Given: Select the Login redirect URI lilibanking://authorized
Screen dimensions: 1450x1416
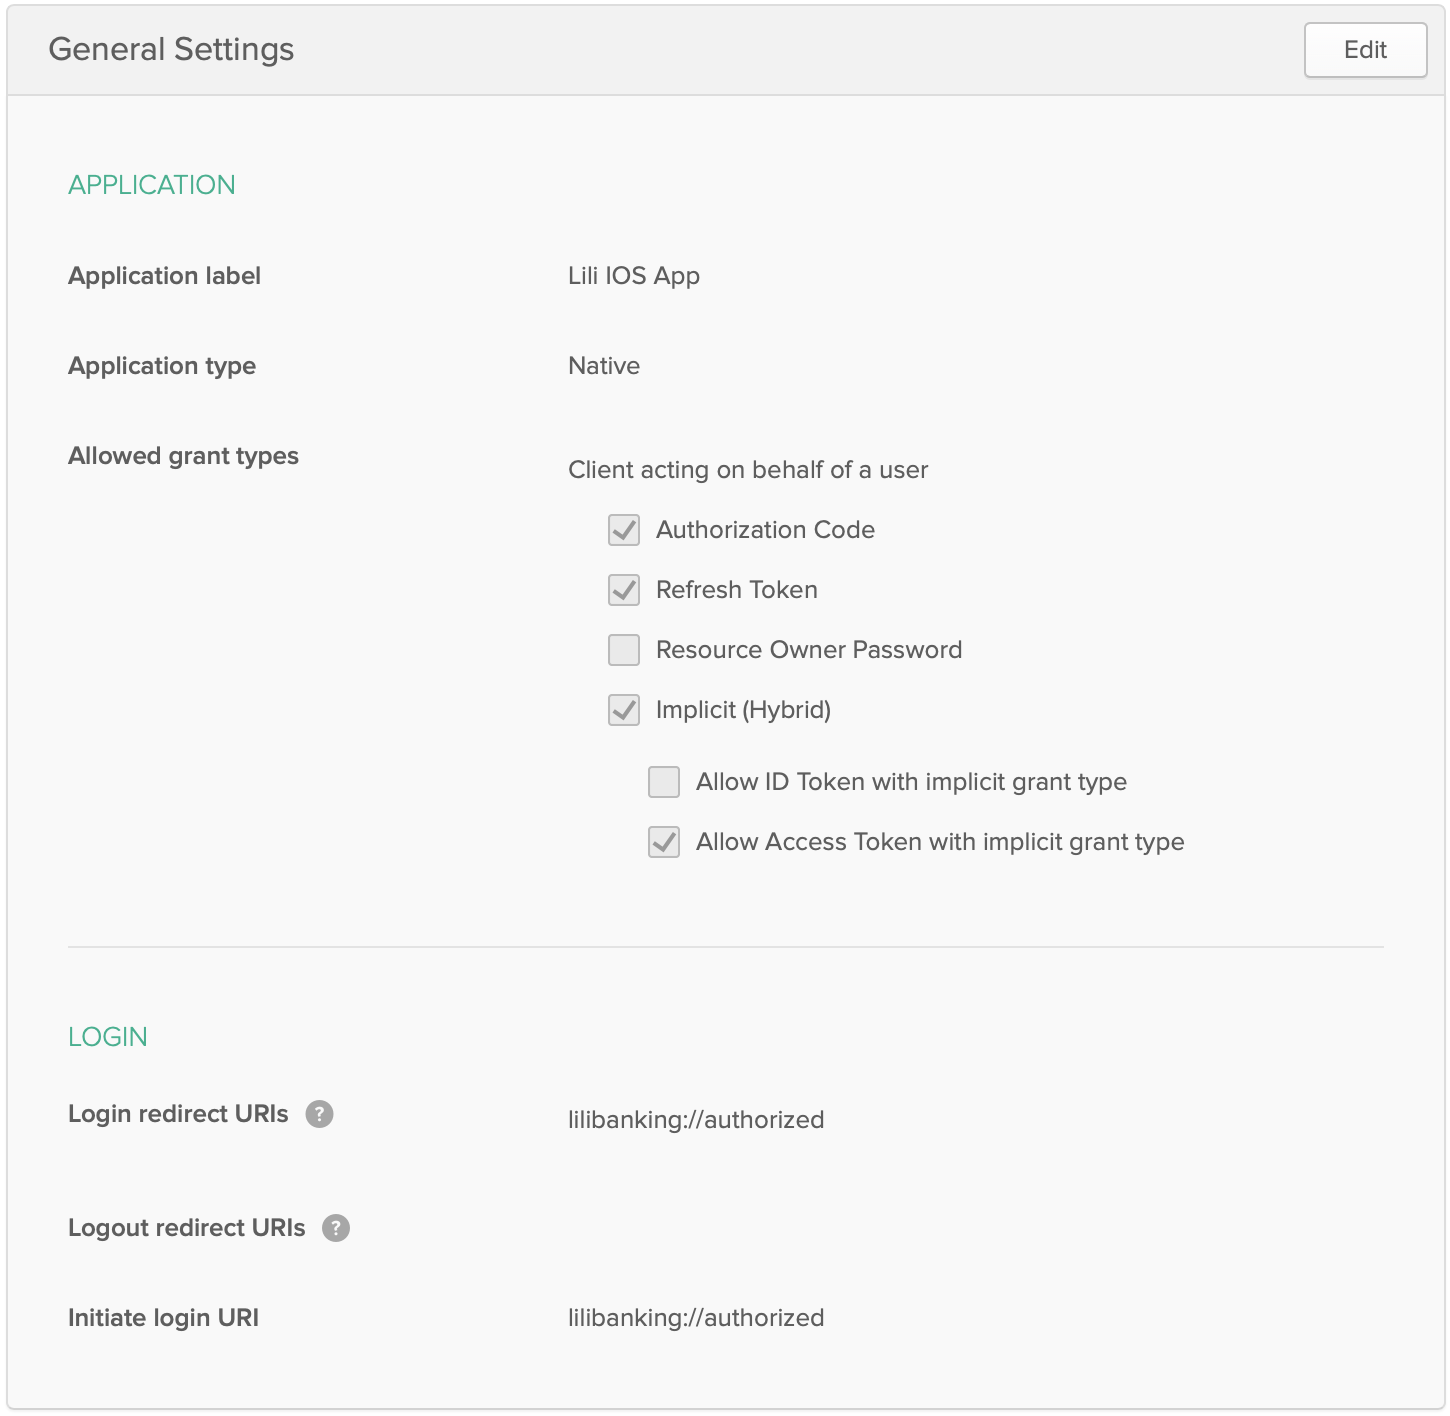Looking at the screenshot, I should tap(696, 1120).
